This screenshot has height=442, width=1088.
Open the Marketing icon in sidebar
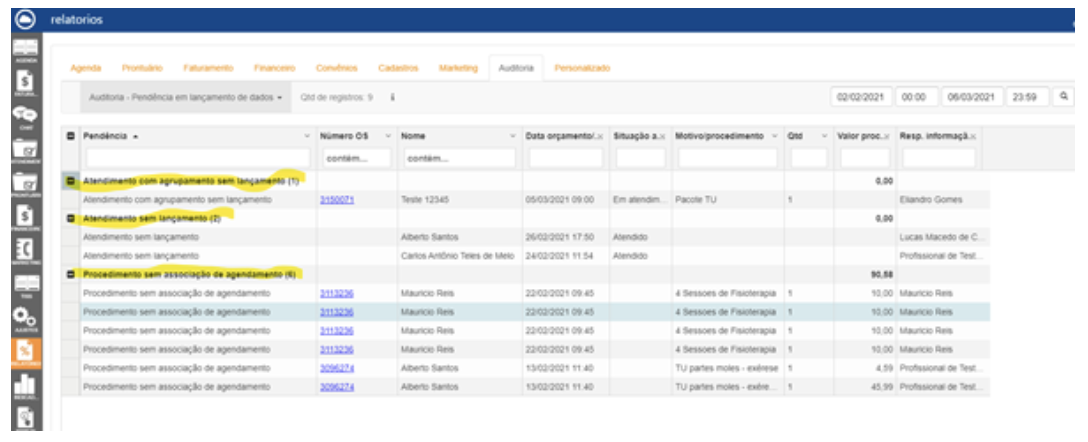25,252
